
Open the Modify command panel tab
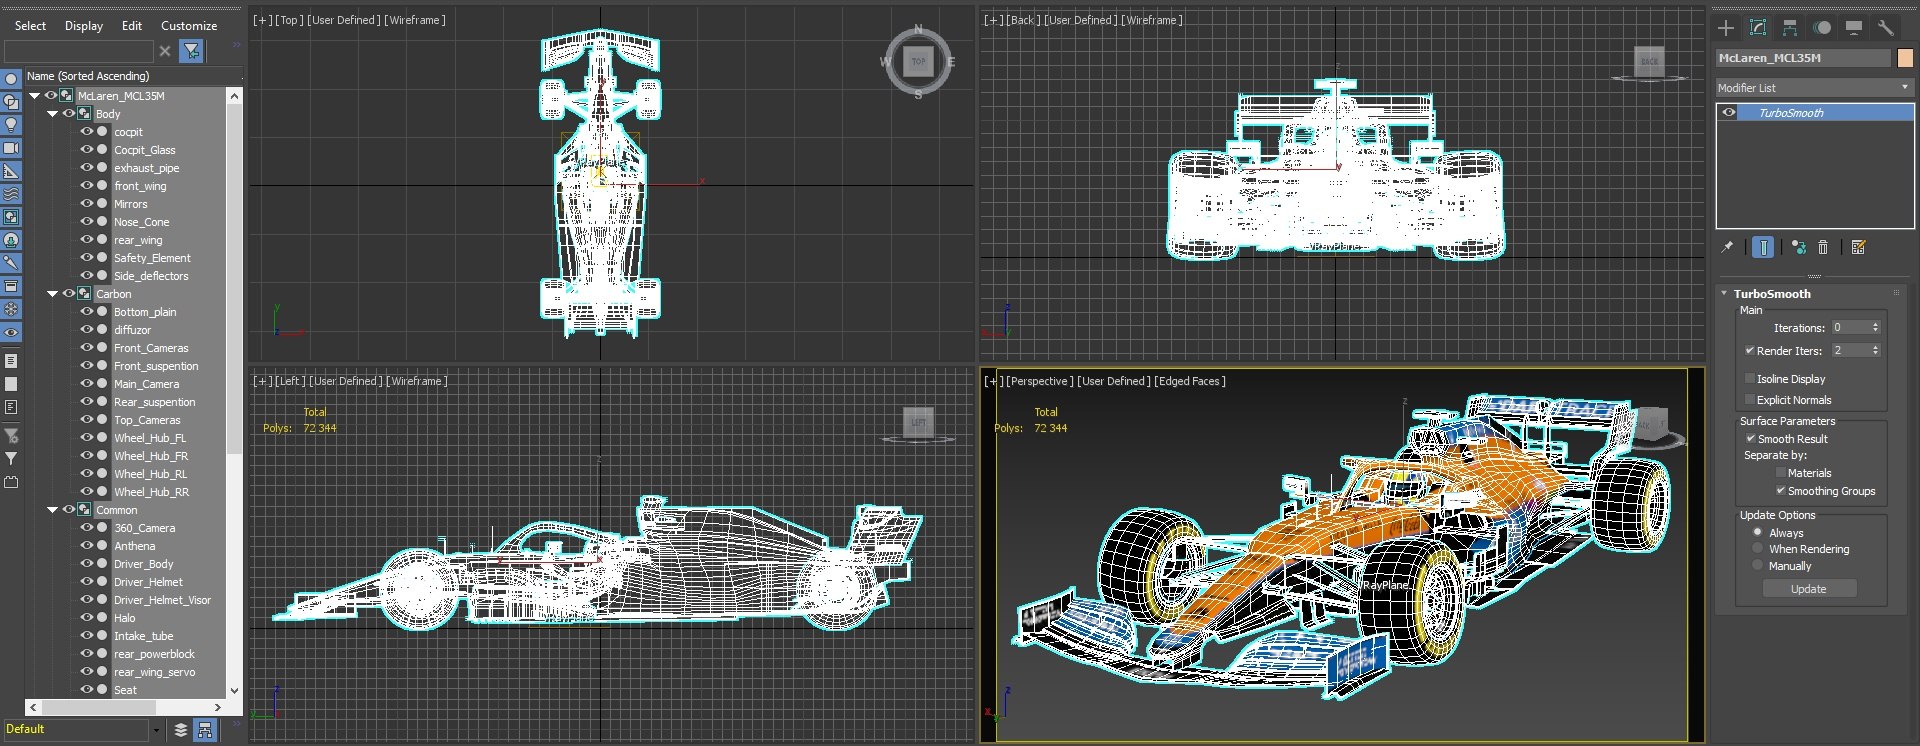coord(1758,28)
